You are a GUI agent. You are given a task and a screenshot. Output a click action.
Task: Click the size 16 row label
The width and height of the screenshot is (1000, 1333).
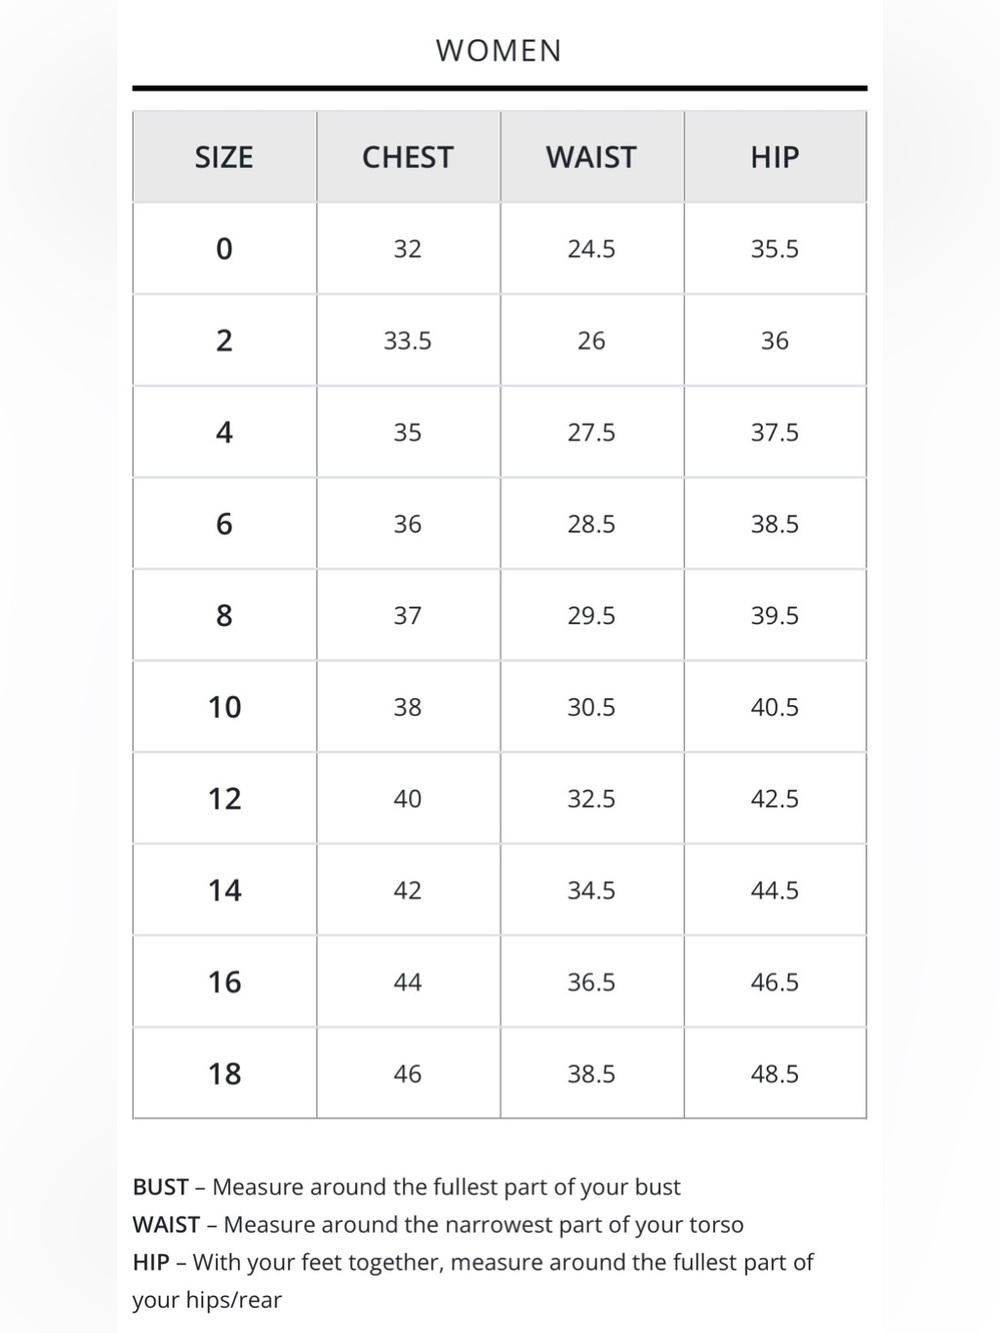point(224,982)
